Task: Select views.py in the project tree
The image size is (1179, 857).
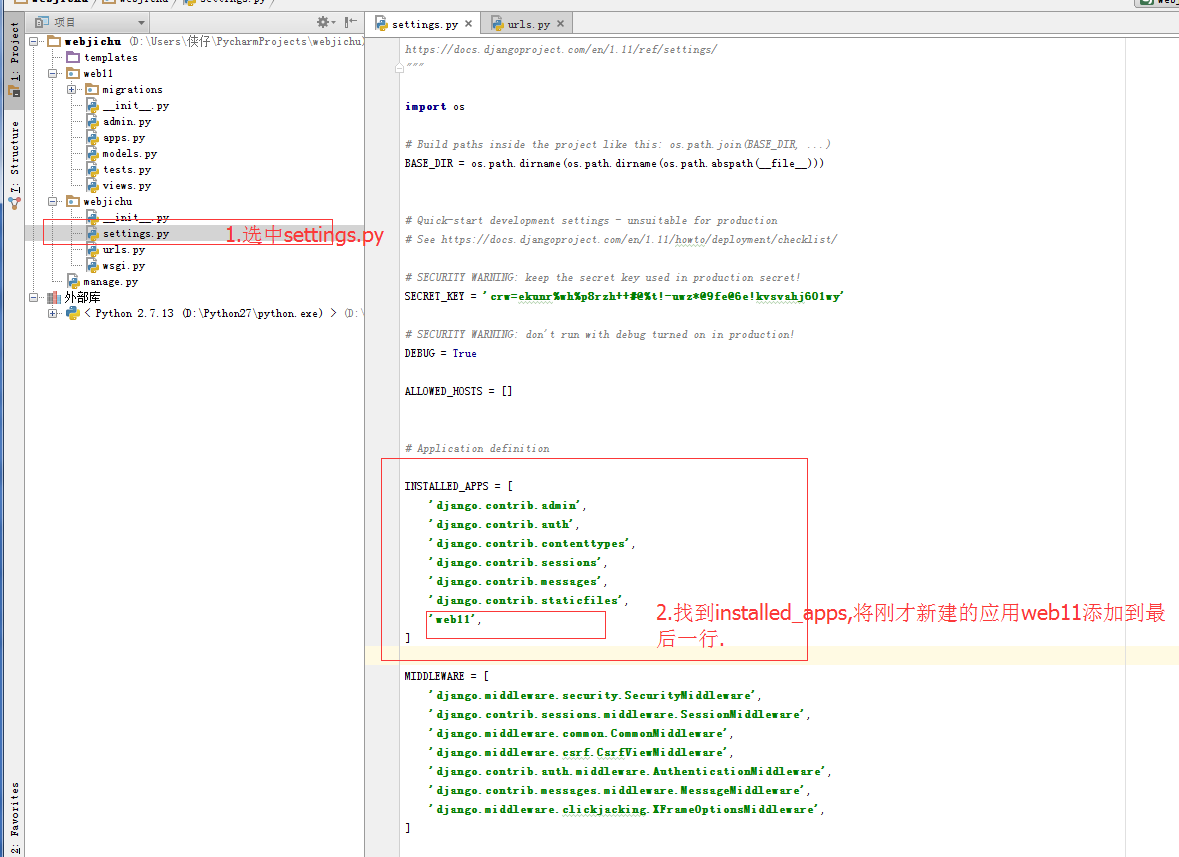Action: point(126,186)
